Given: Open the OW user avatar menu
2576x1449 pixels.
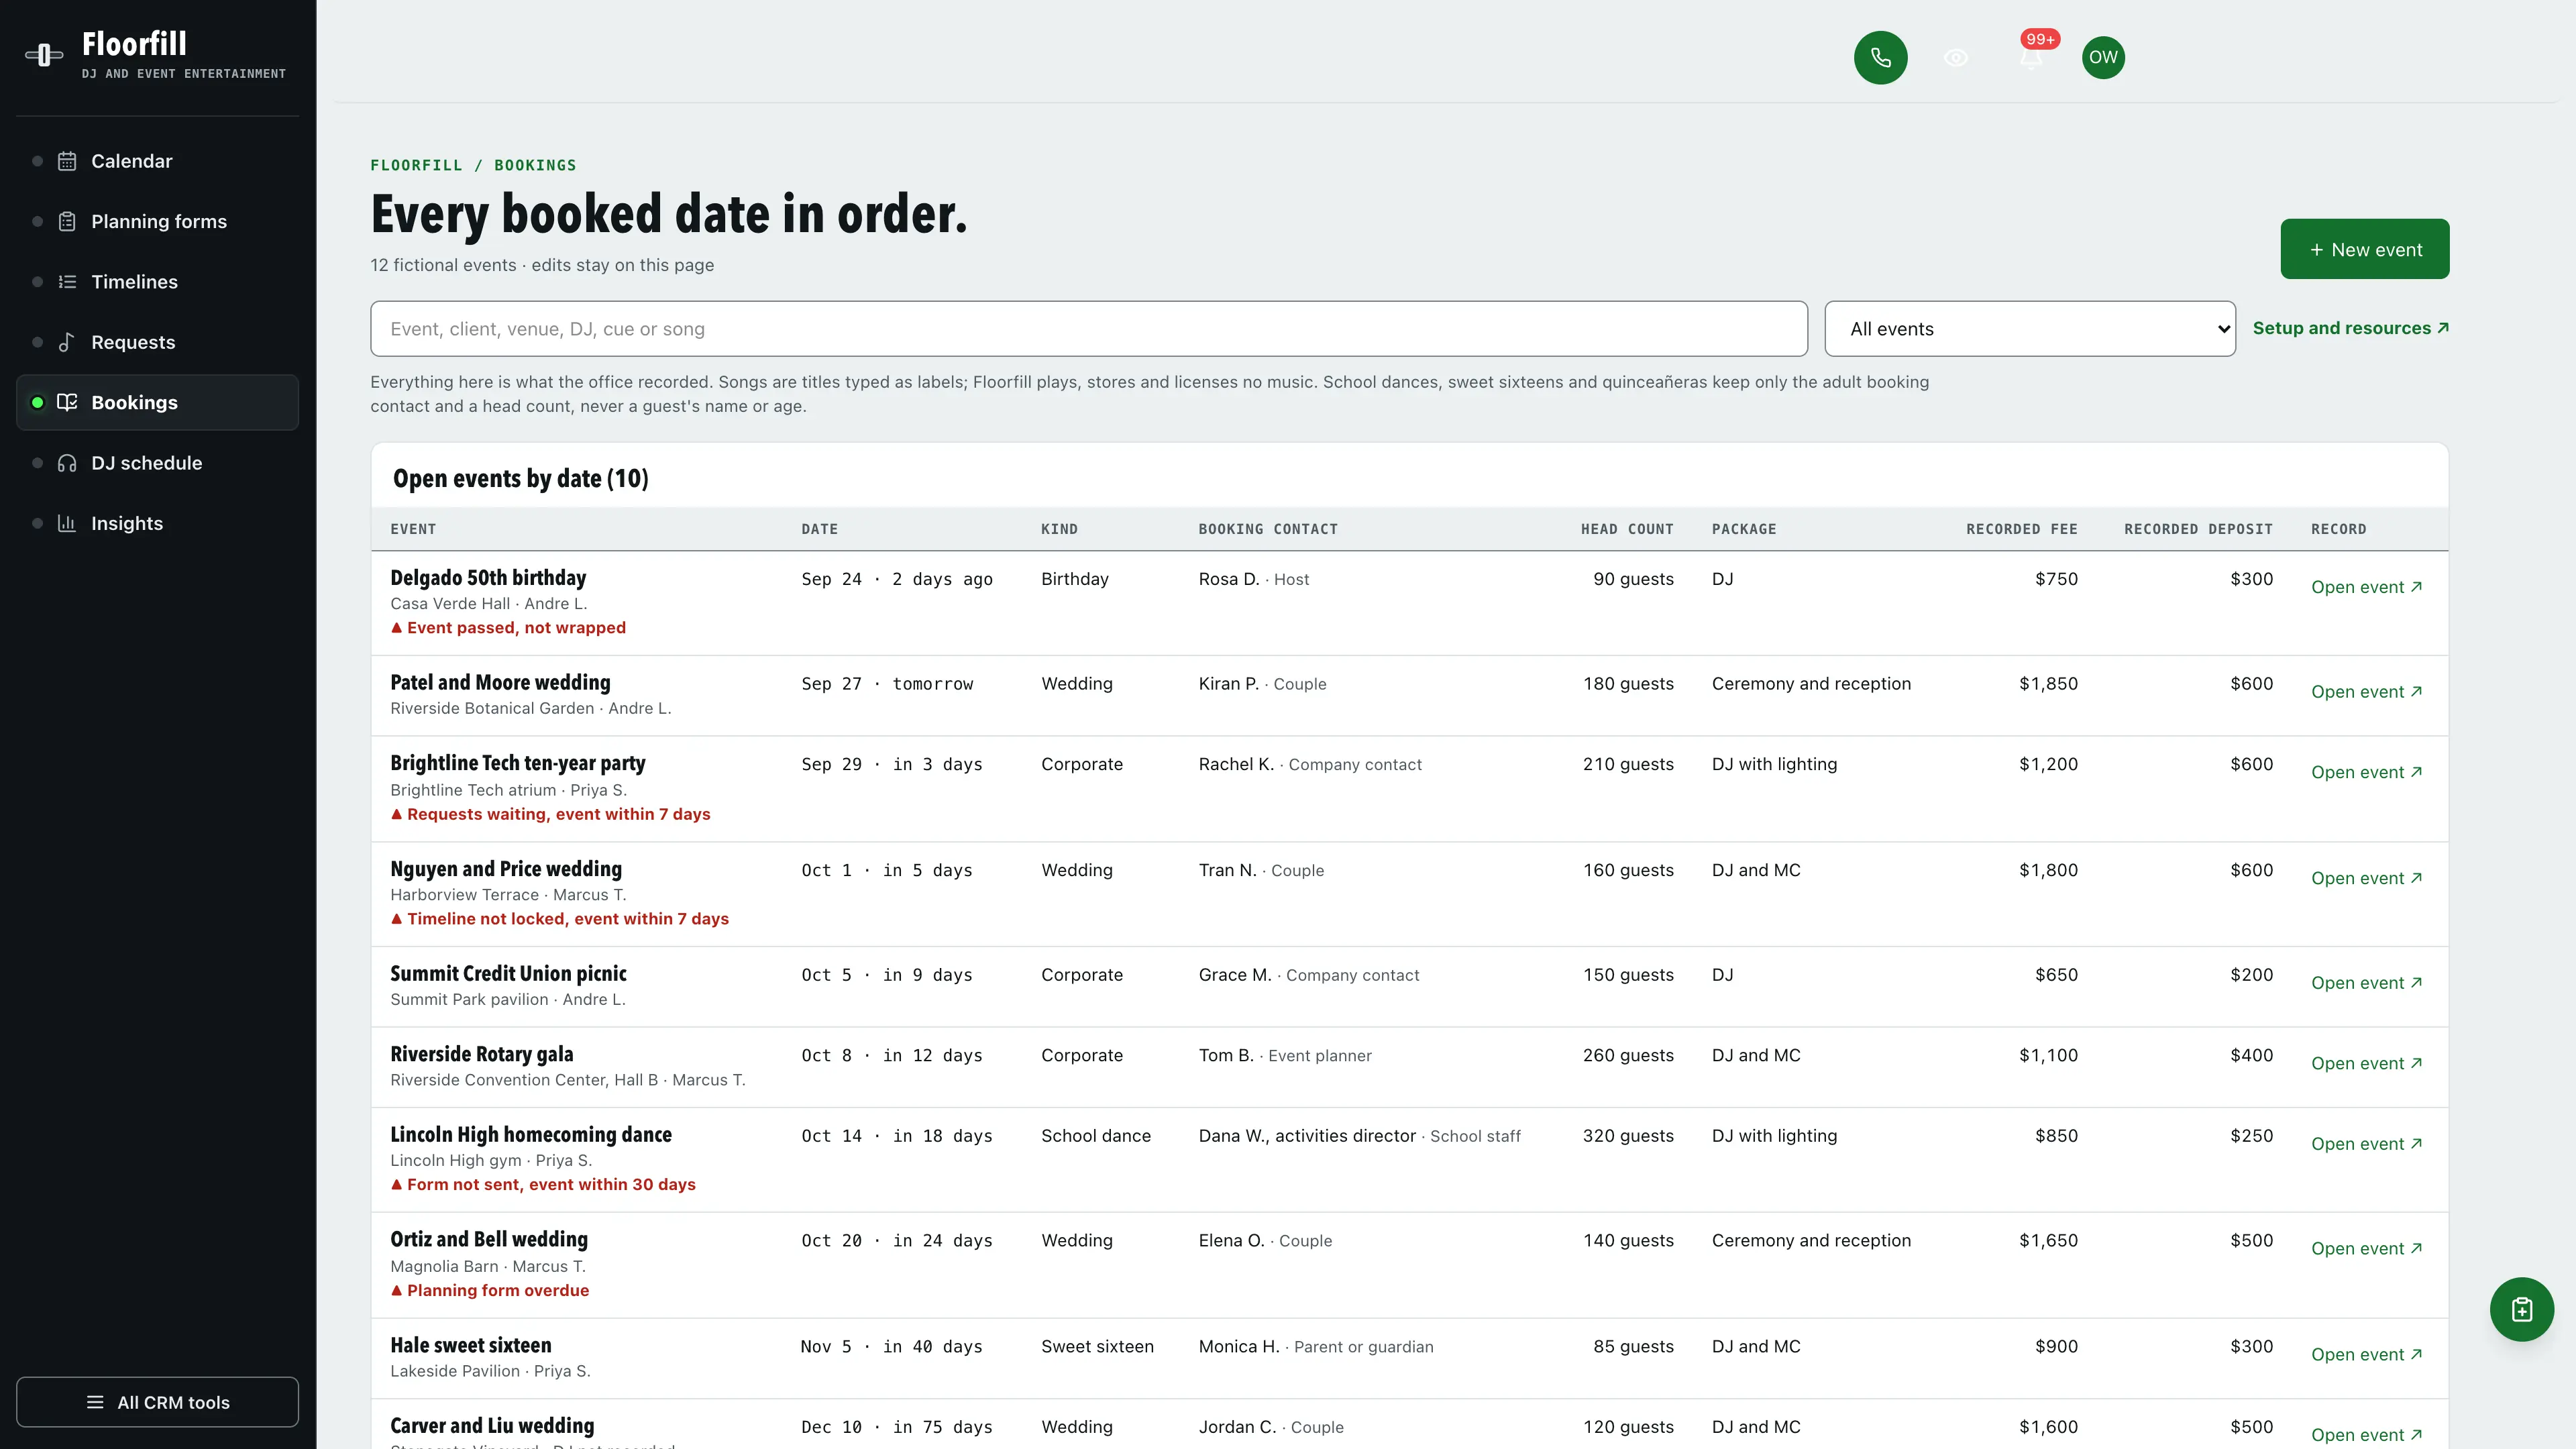Looking at the screenshot, I should click(2103, 57).
